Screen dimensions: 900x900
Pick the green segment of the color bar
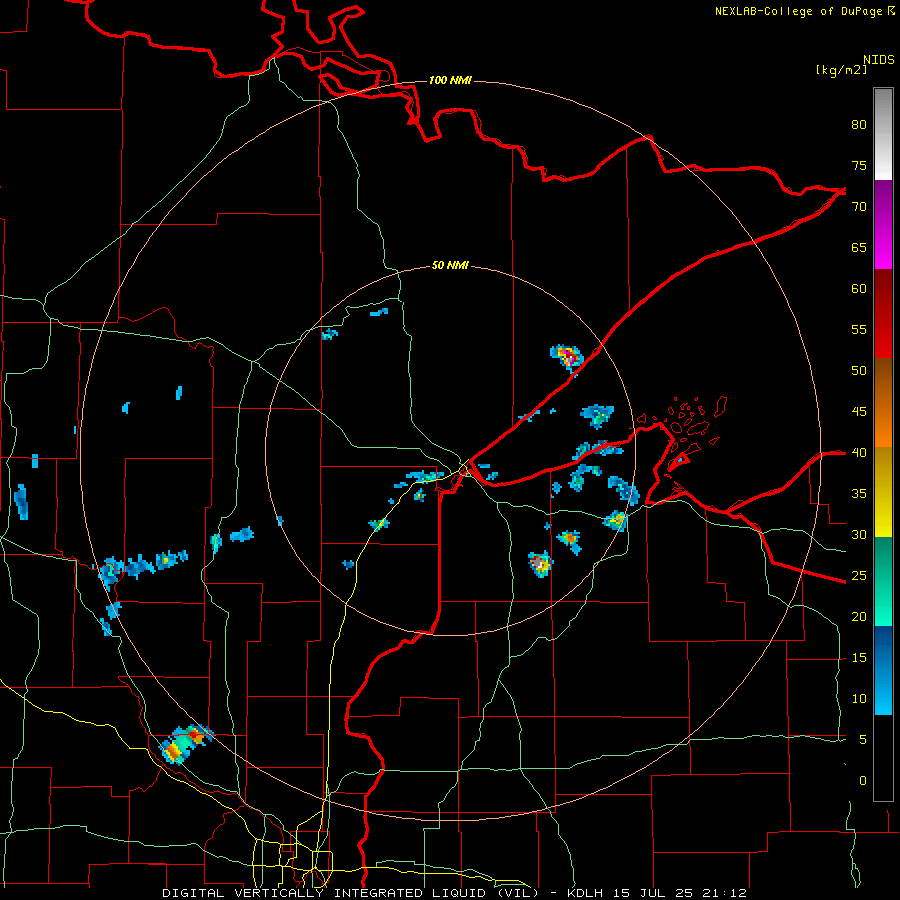pyautogui.click(x=883, y=581)
